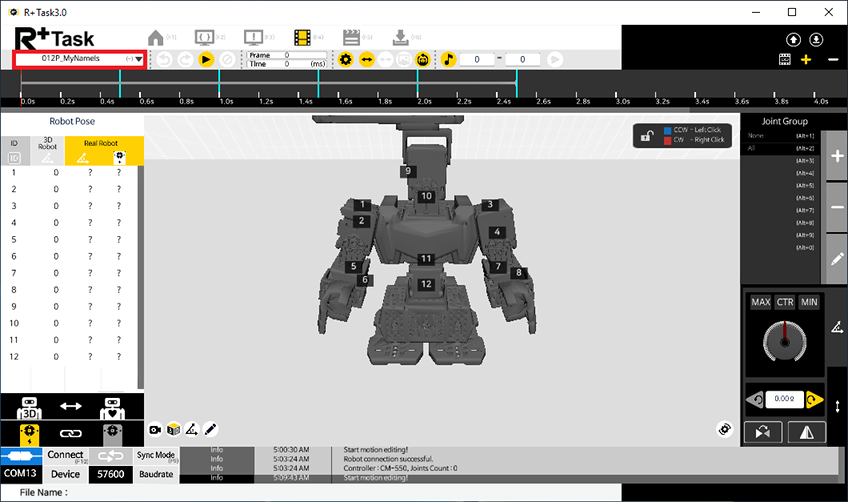Add a joint group with plus icon
Image resolution: width=848 pixels, height=502 pixels.
[837, 157]
